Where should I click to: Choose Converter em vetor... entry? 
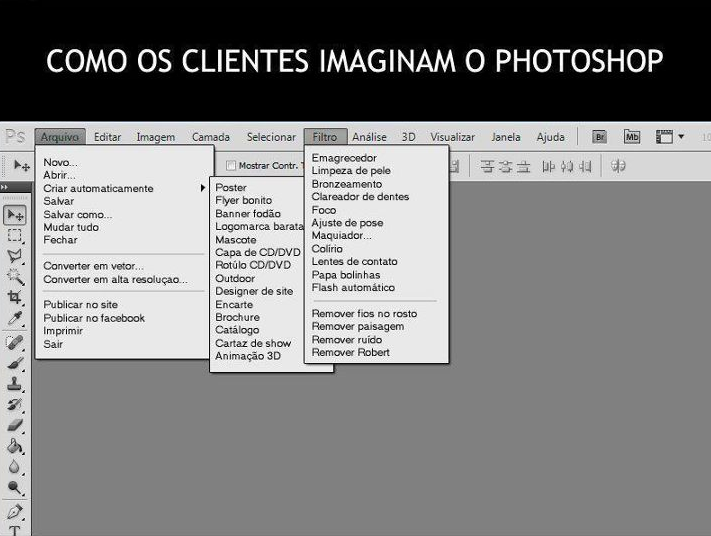coord(93,266)
